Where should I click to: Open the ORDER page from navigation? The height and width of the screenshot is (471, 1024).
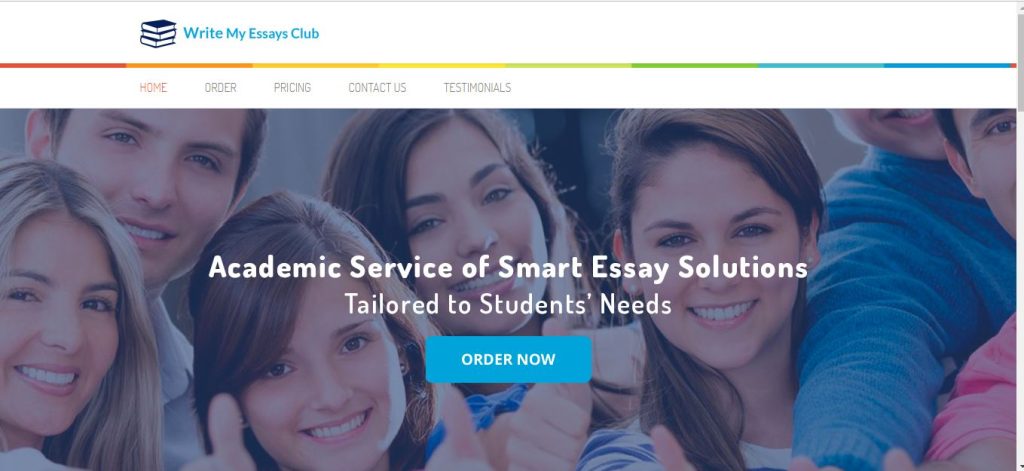221,88
